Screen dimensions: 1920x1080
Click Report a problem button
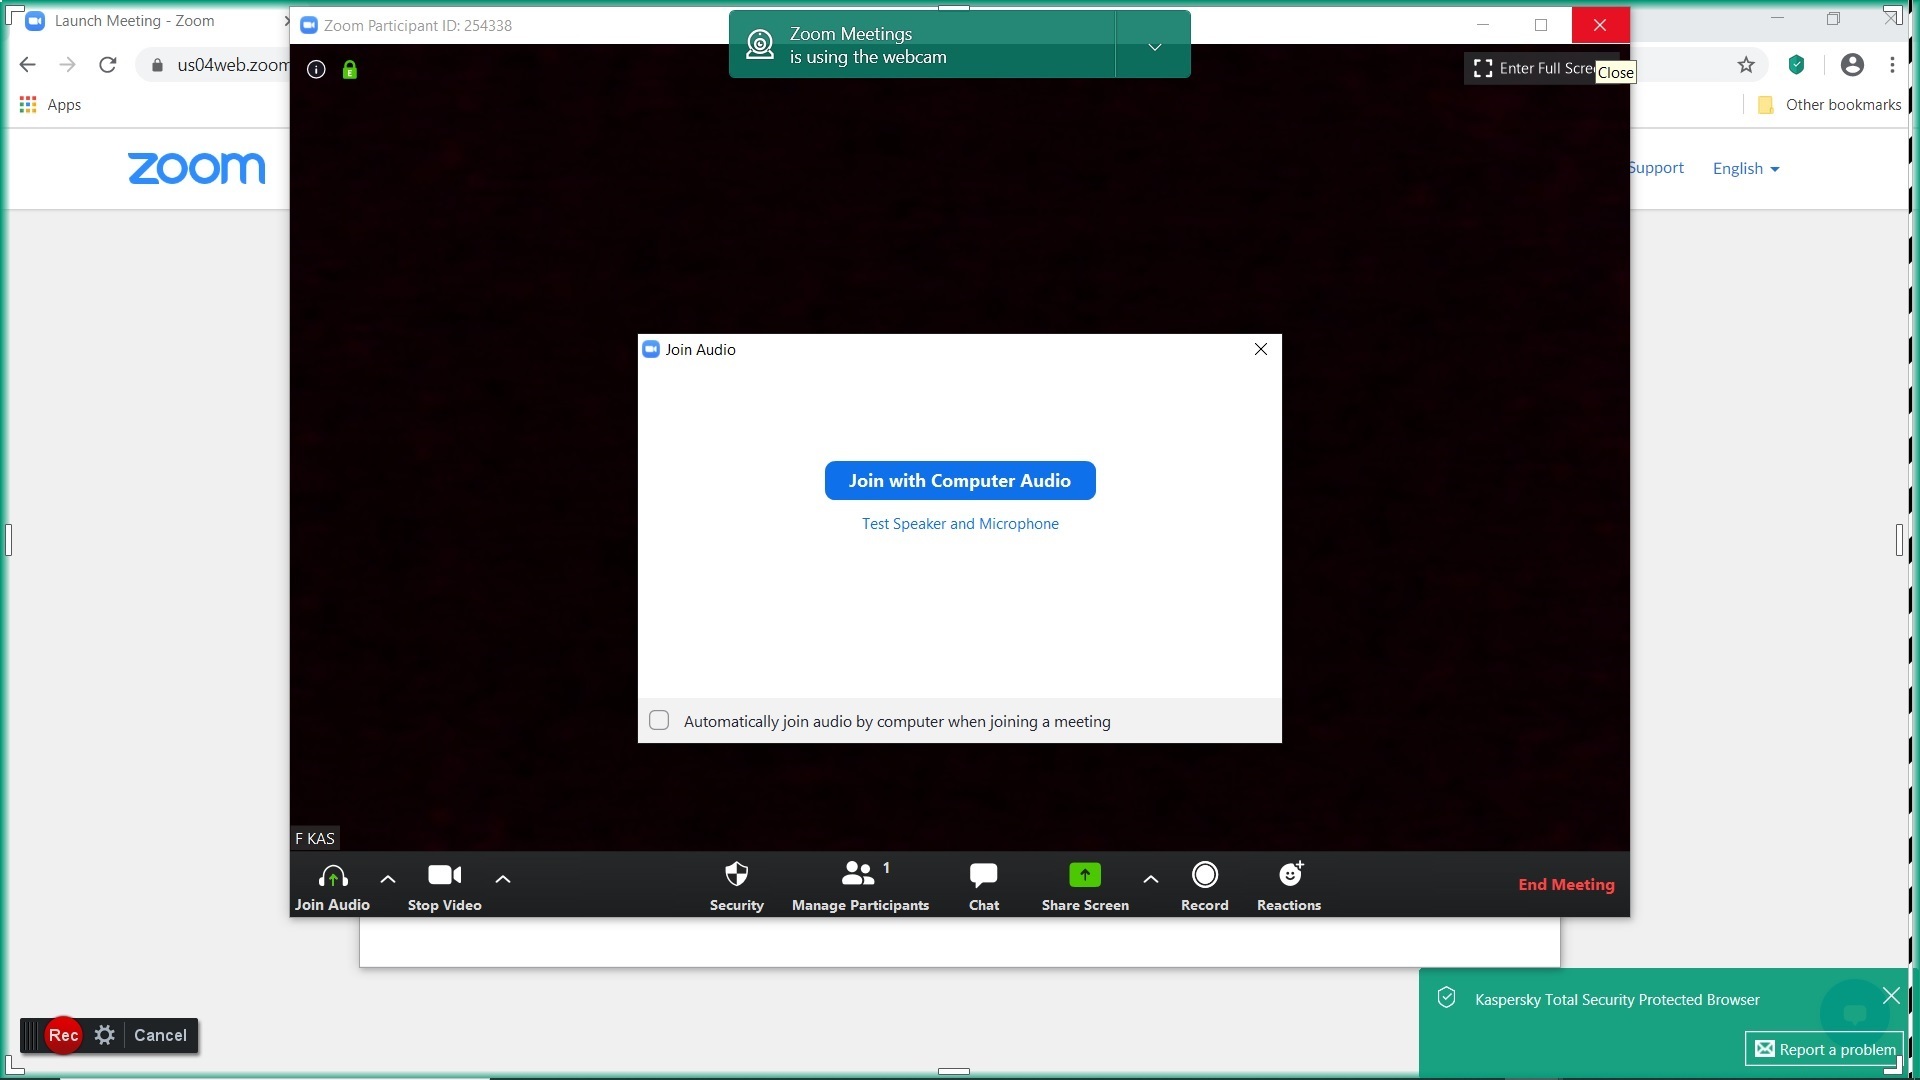(x=1825, y=1049)
